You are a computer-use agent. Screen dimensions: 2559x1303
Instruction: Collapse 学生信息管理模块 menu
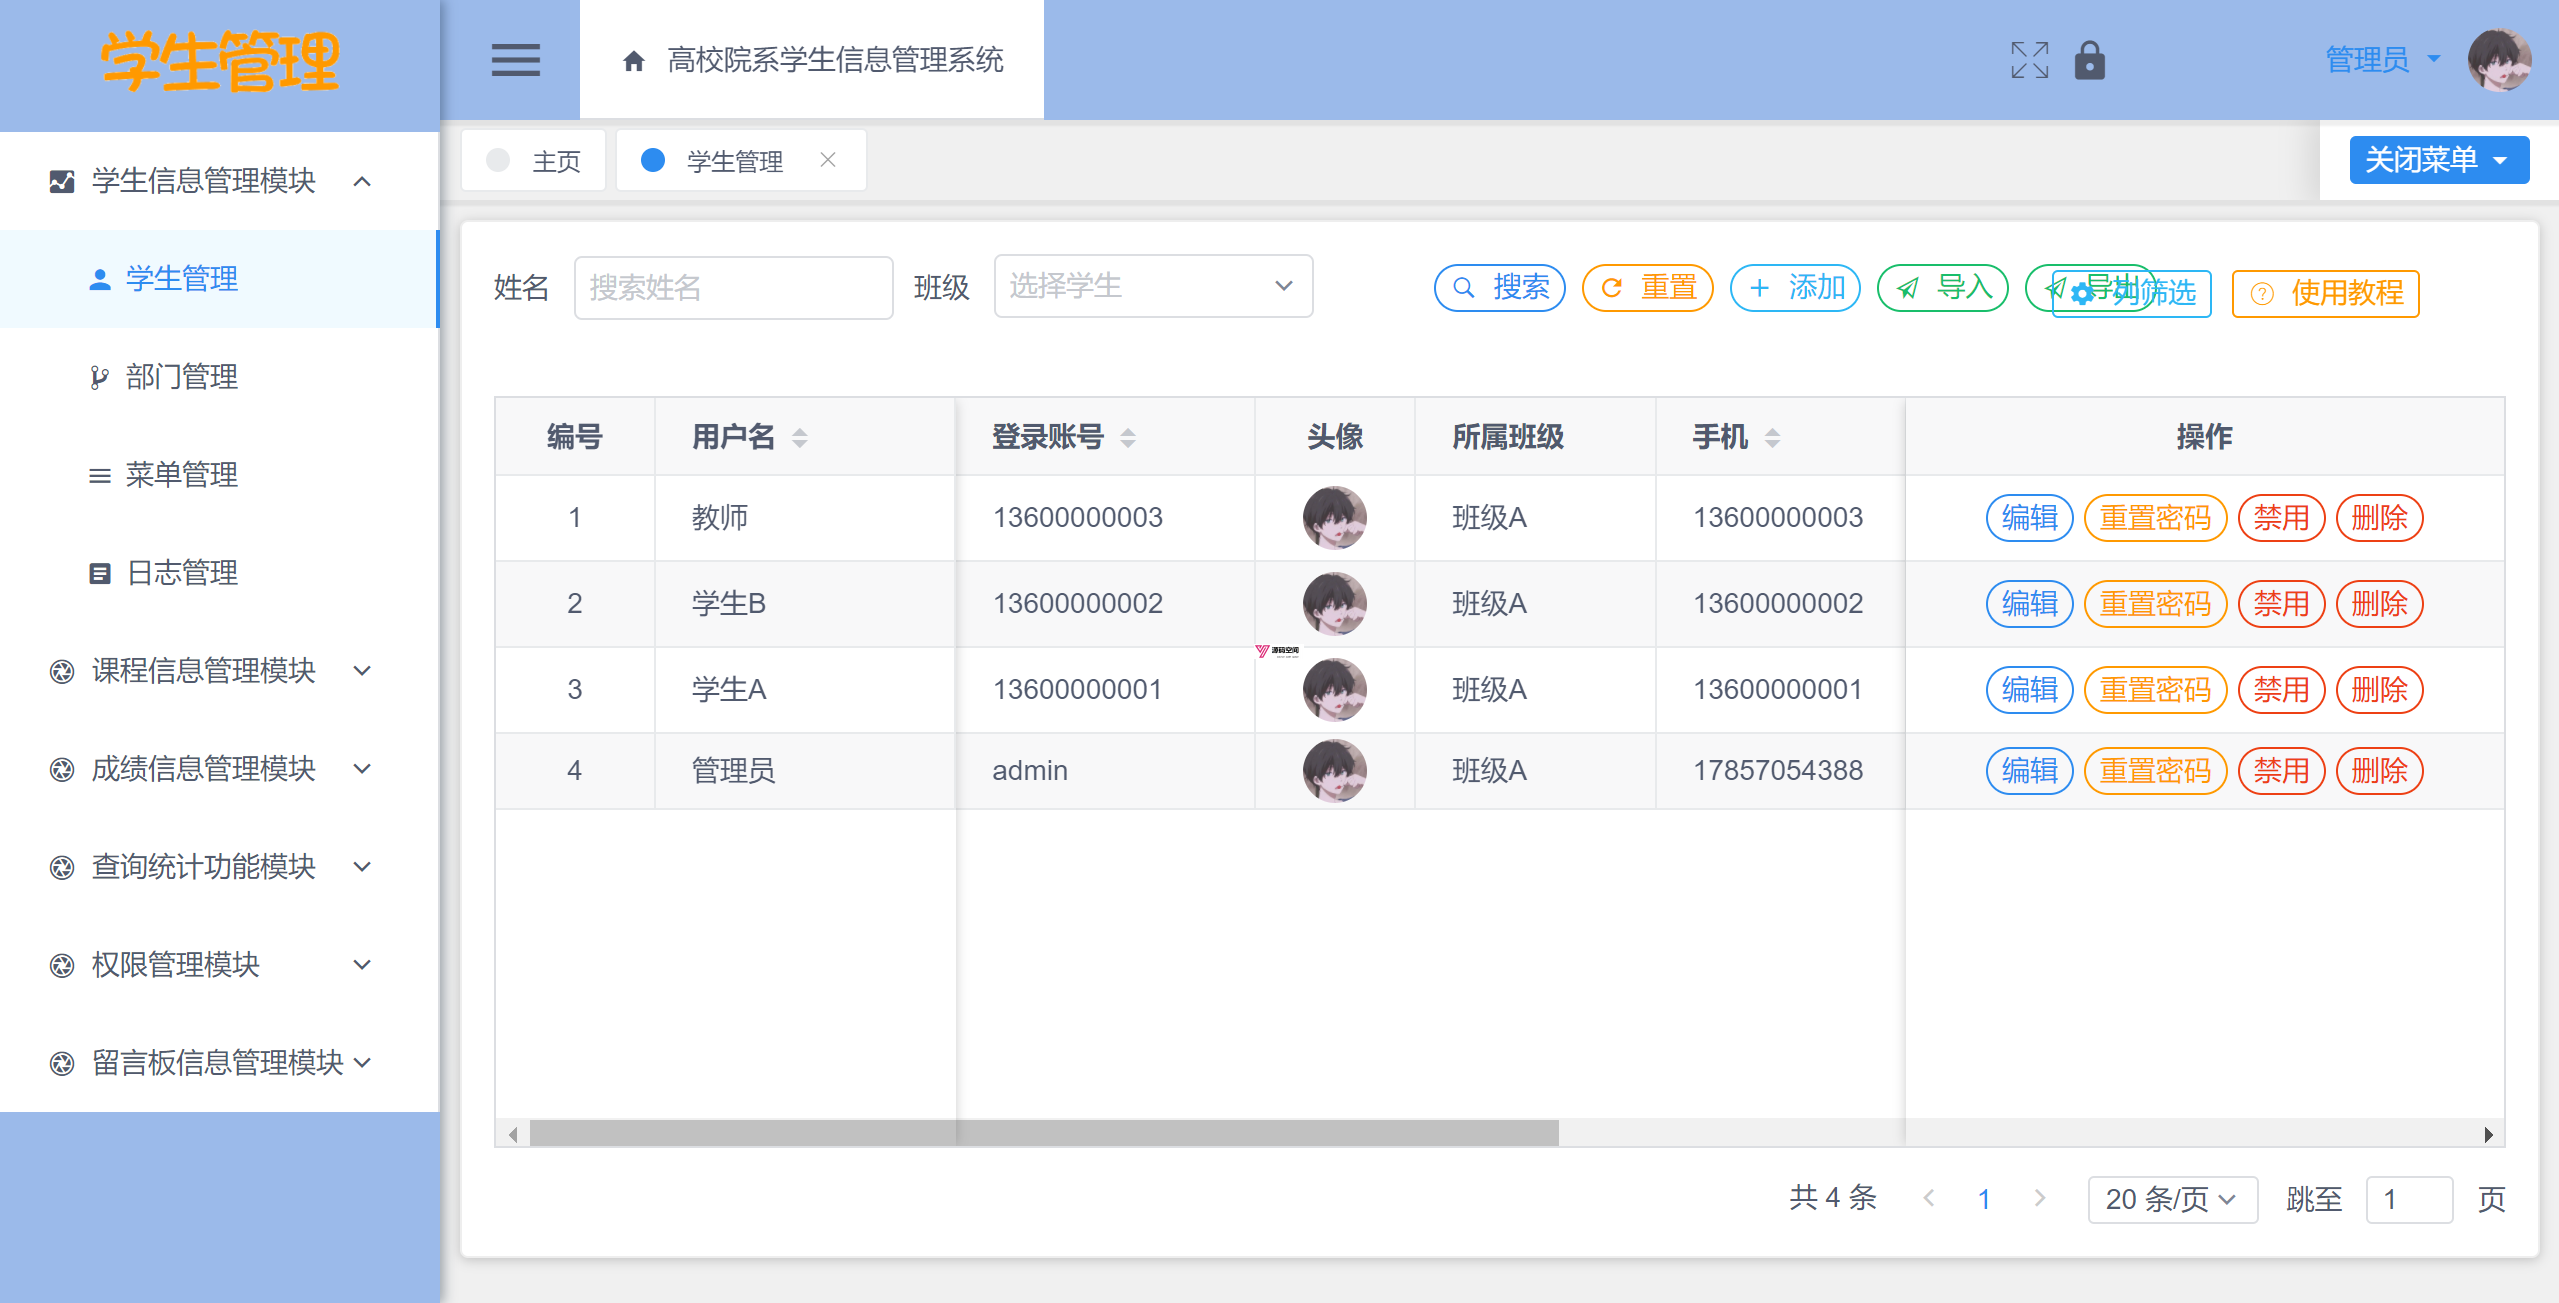point(220,181)
